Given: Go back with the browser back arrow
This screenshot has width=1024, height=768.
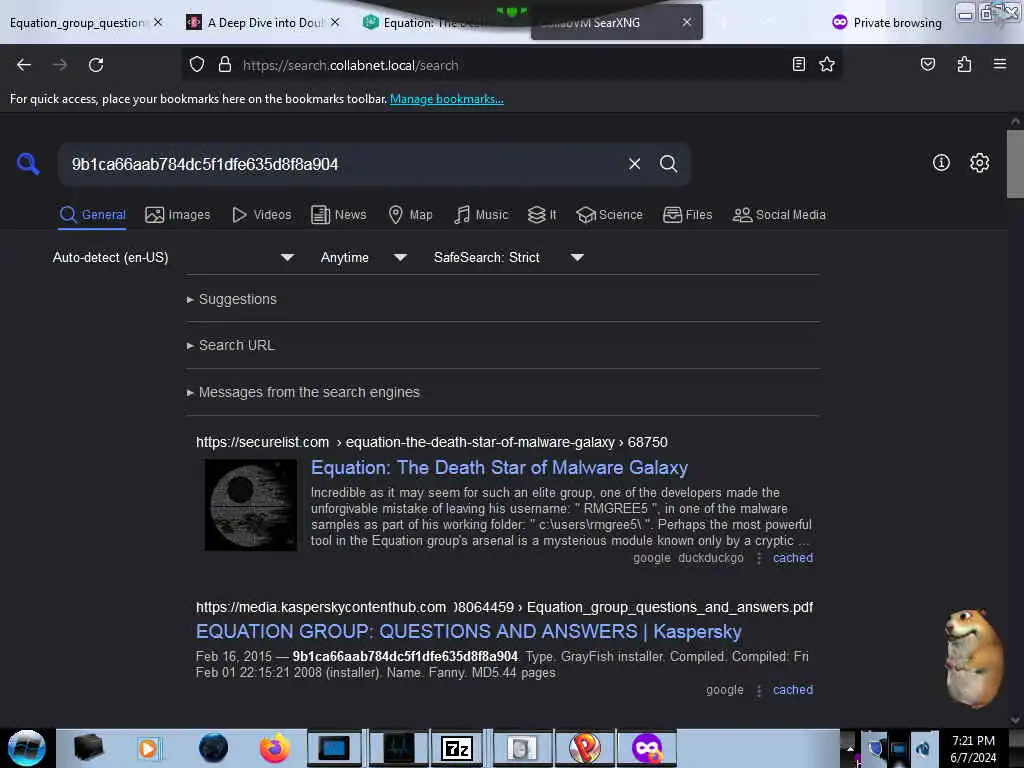Looking at the screenshot, I should tap(24, 65).
